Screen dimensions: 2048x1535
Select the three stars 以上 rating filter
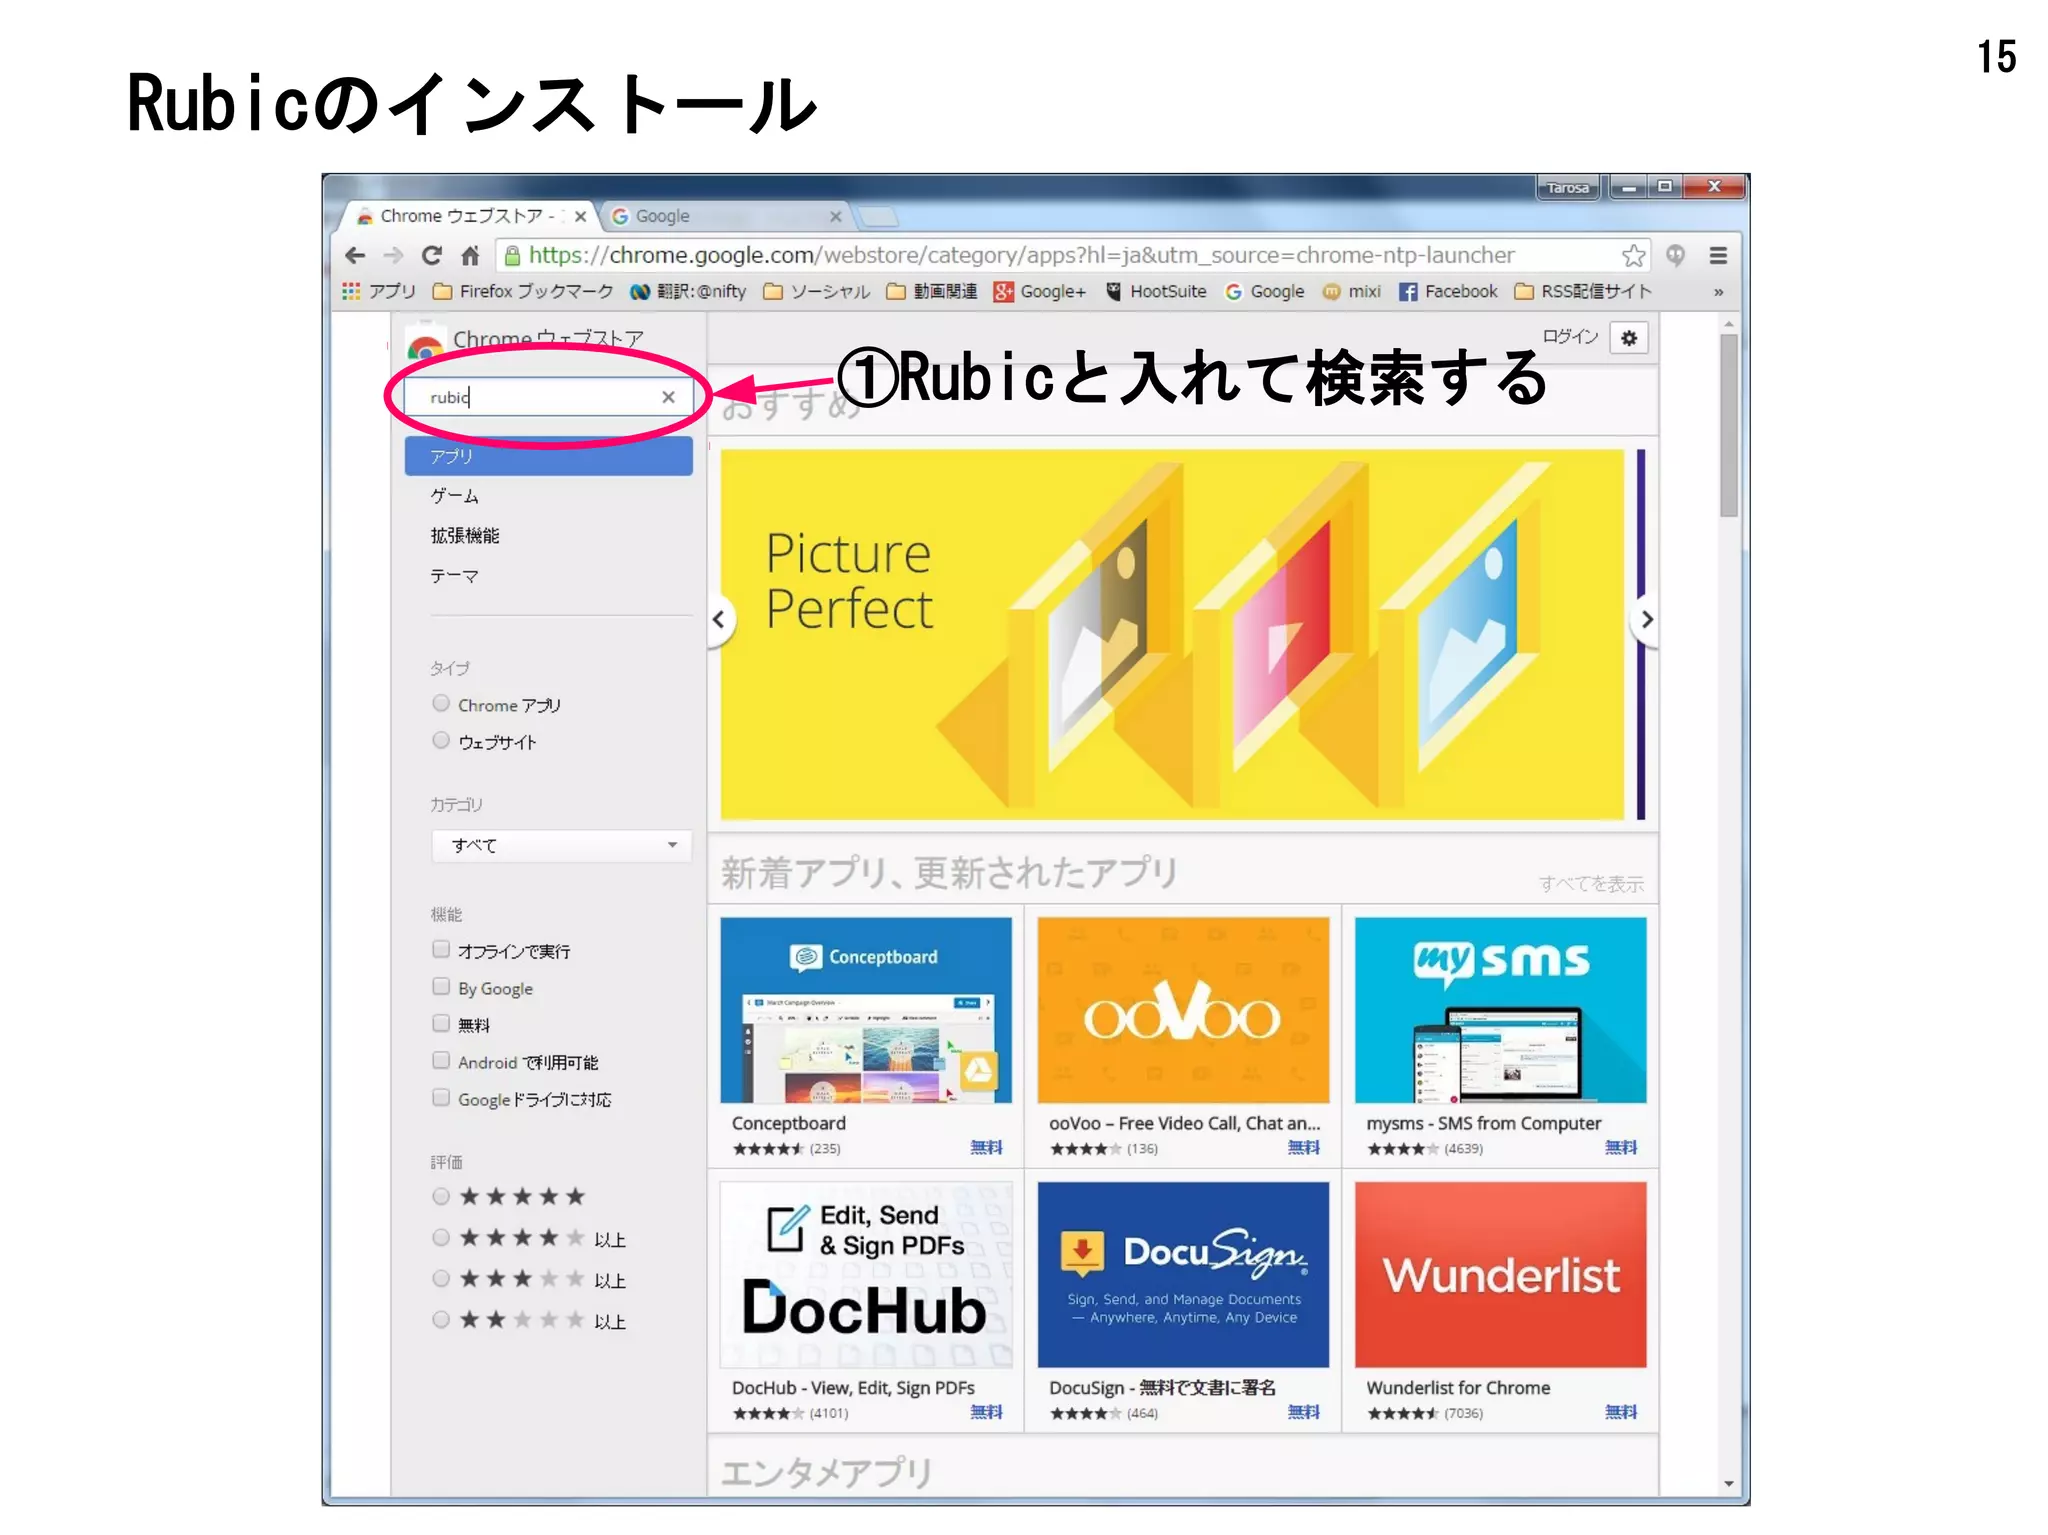tap(441, 1278)
